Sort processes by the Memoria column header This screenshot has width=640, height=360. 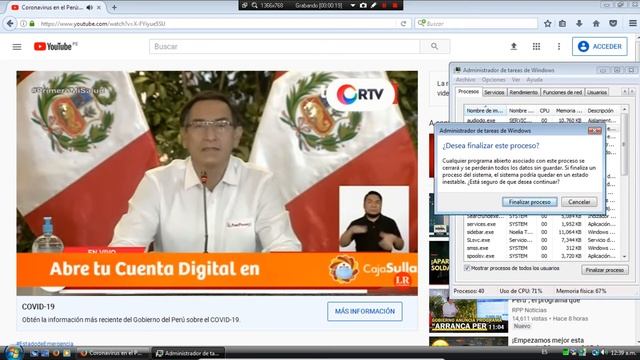(569, 111)
